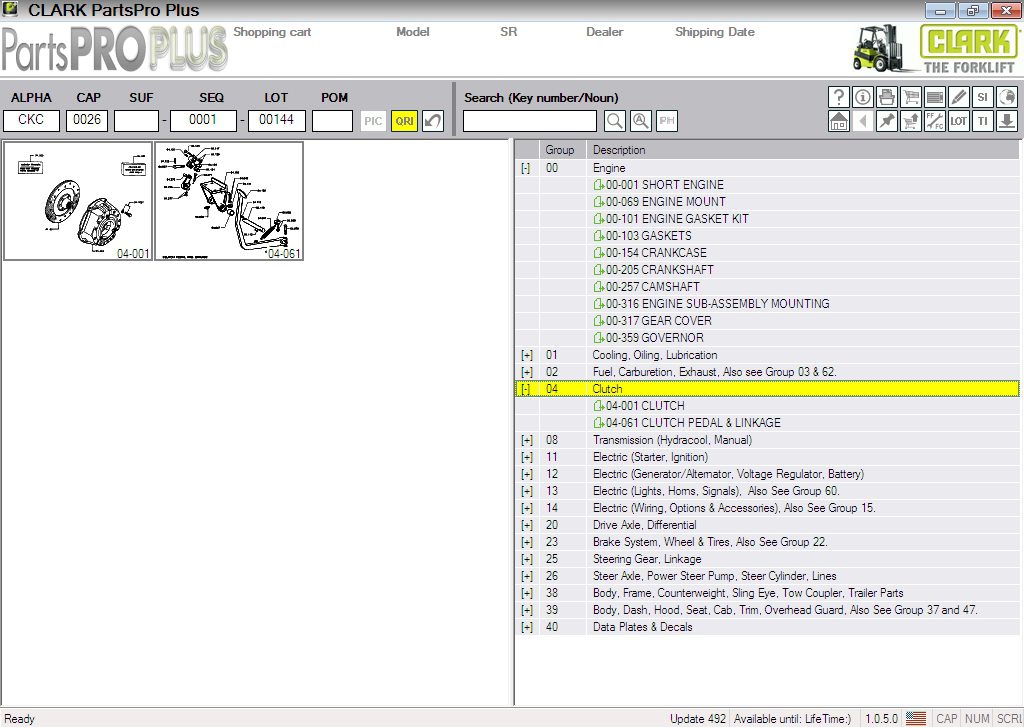Open 04-001 CLUTCH entry
This screenshot has width=1024, height=728.
click(x=639, y=405)
